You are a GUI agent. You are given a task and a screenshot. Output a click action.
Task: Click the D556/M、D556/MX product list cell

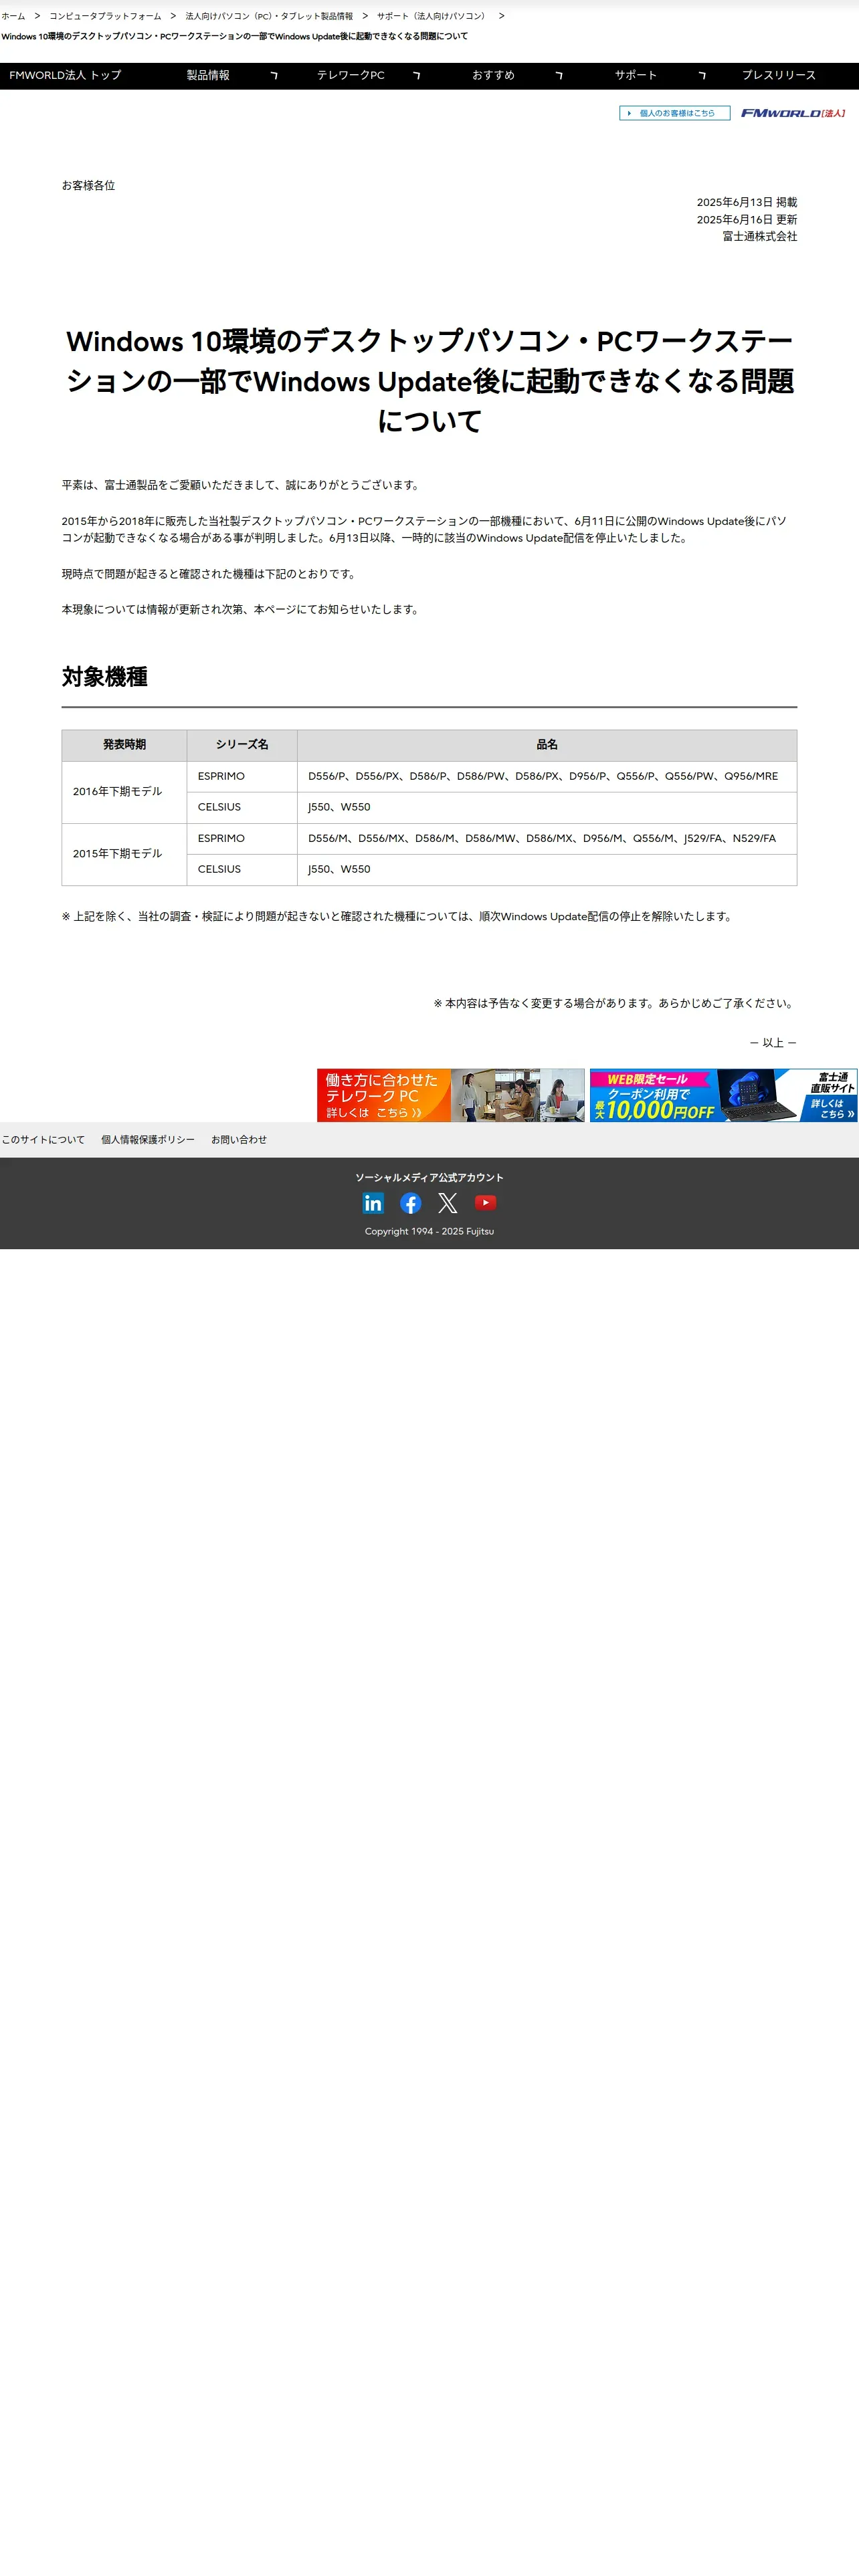coord(547,839)
